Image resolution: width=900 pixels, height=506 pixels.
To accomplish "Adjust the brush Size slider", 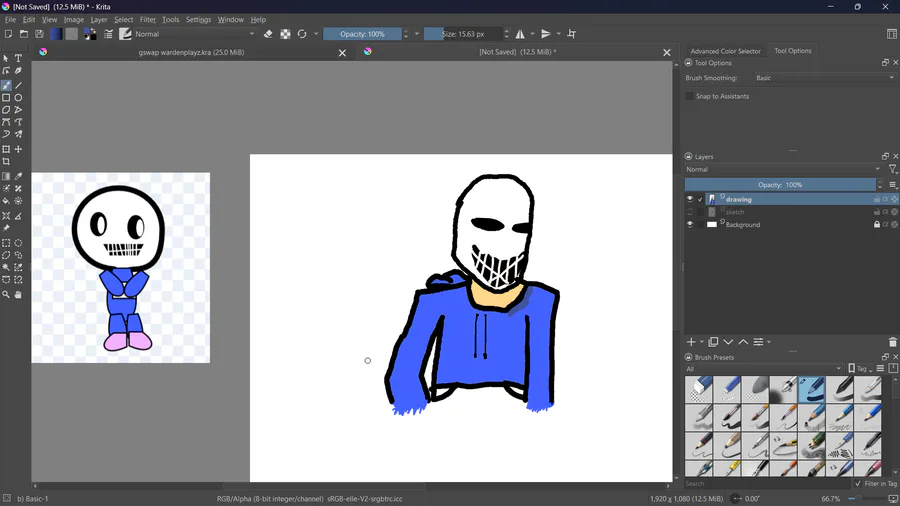I will [x=463, y=34].
